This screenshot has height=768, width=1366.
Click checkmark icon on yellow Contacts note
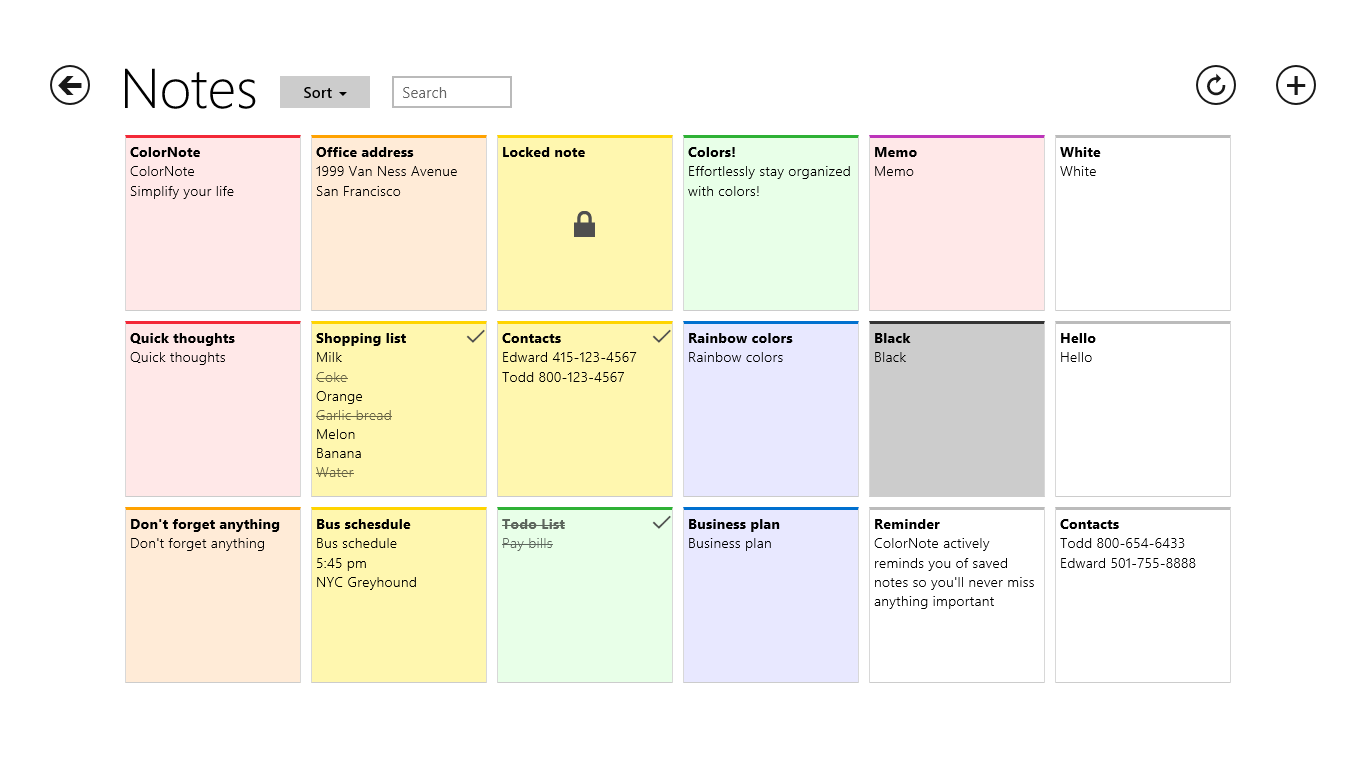click(x=661, y=337)
